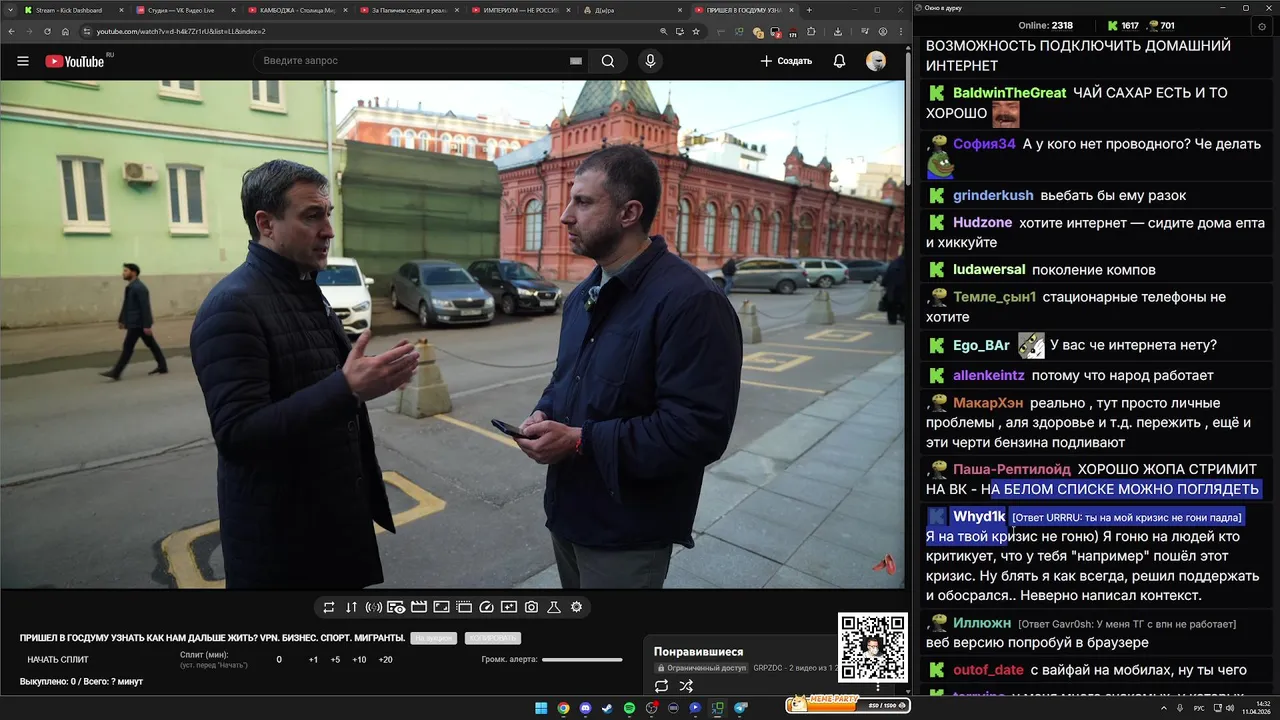Add +10 minutes to split
1280x720 pixels.
click(x=359, y=660)
